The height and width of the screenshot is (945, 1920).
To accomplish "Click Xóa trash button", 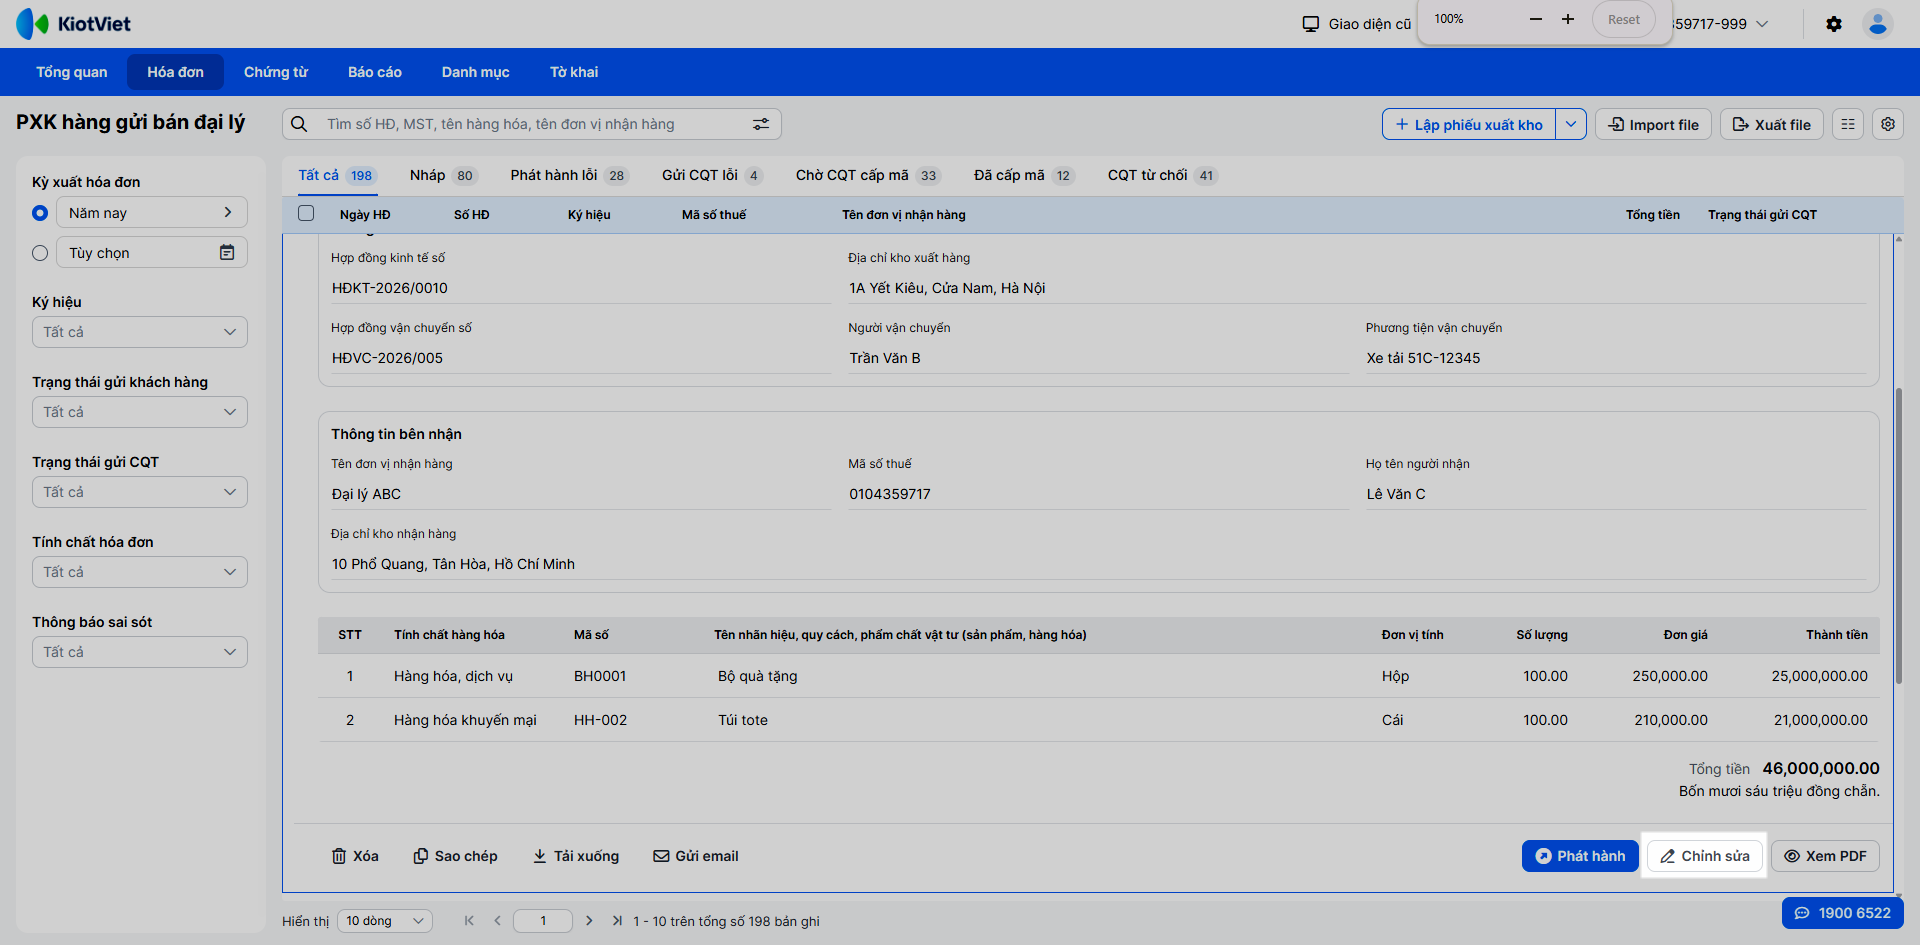I will click(355, 856).
